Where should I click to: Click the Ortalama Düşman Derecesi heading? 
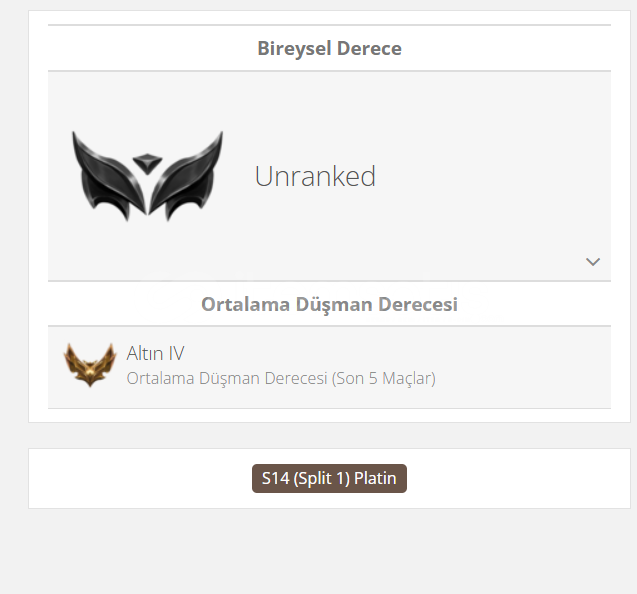(x=329, y=304)
